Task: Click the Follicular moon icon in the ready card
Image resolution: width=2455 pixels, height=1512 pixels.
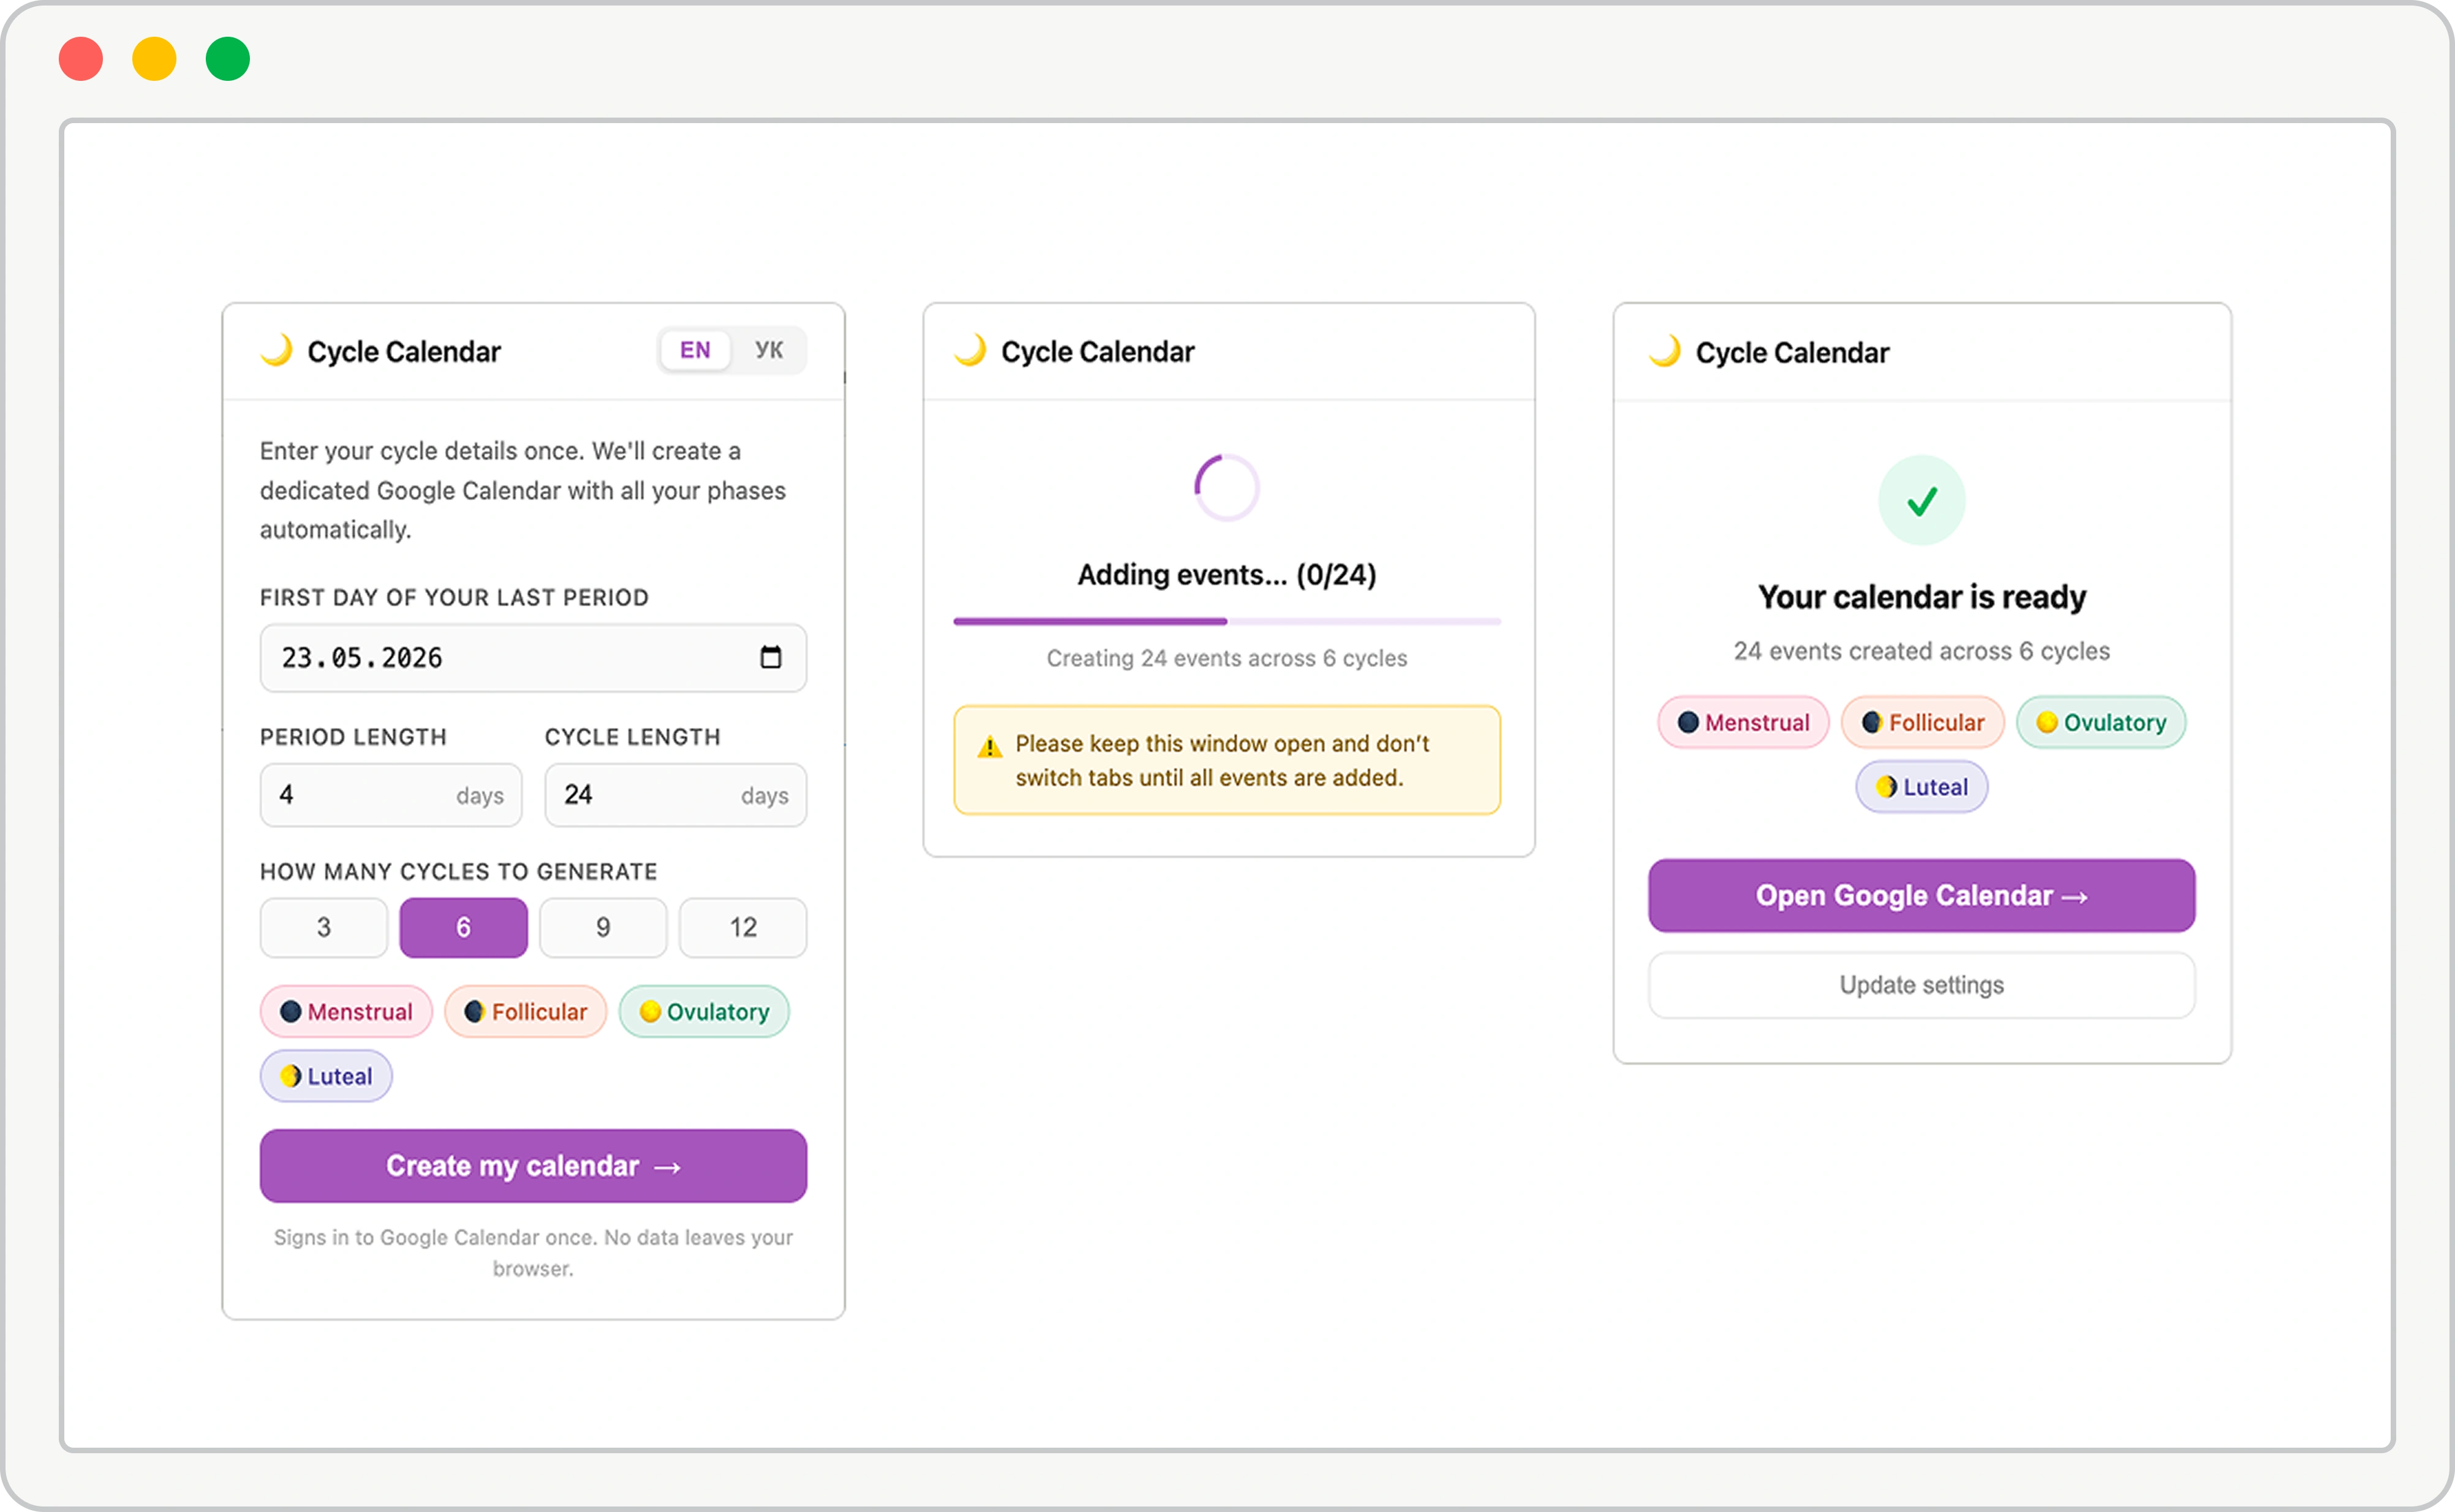Action: pos(1872,722)
